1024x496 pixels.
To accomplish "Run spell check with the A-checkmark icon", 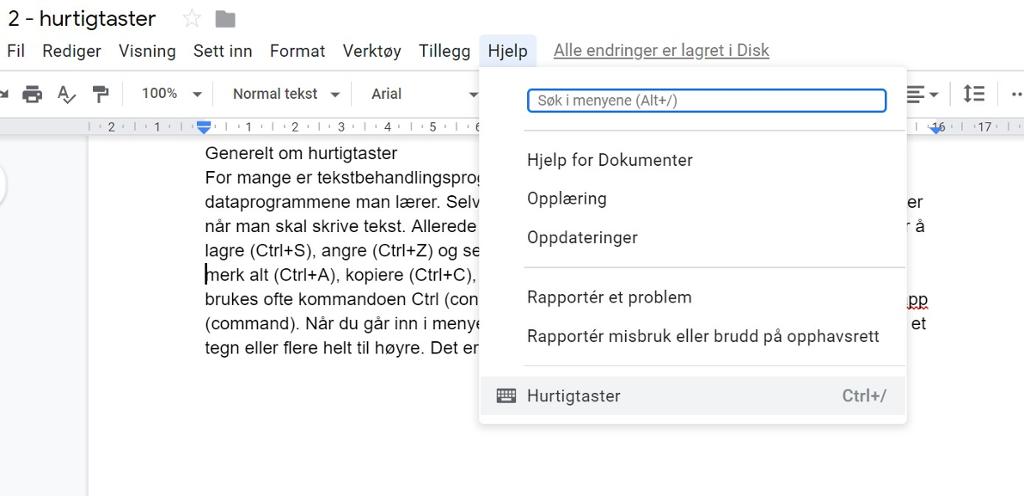I will 66,94.
